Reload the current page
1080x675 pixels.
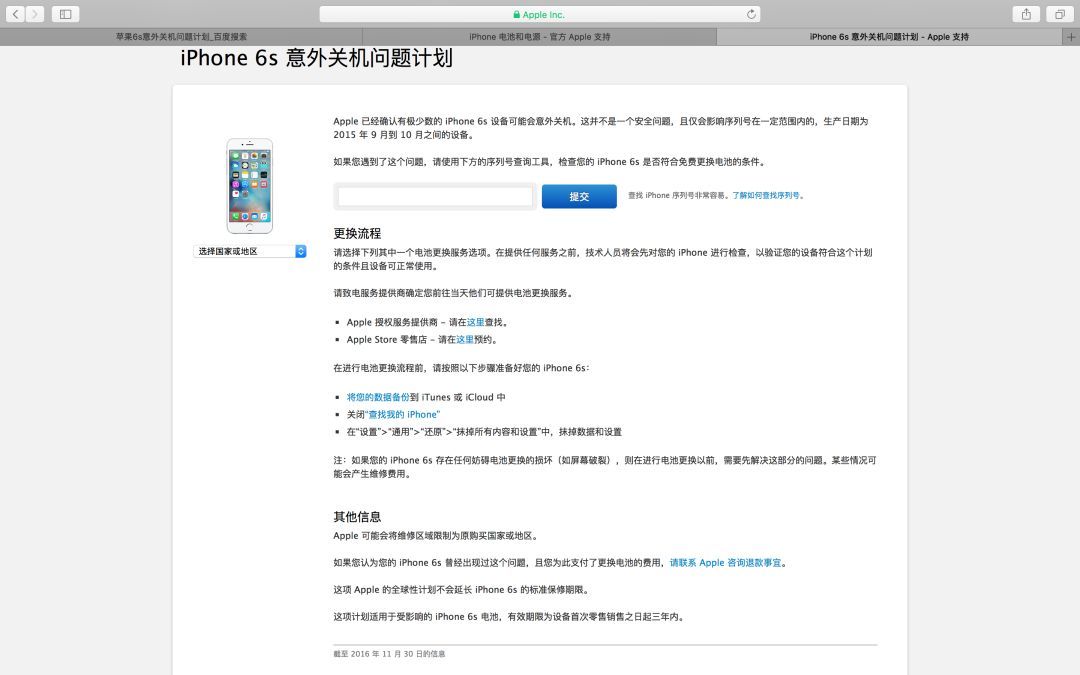[x=751, y=14]
